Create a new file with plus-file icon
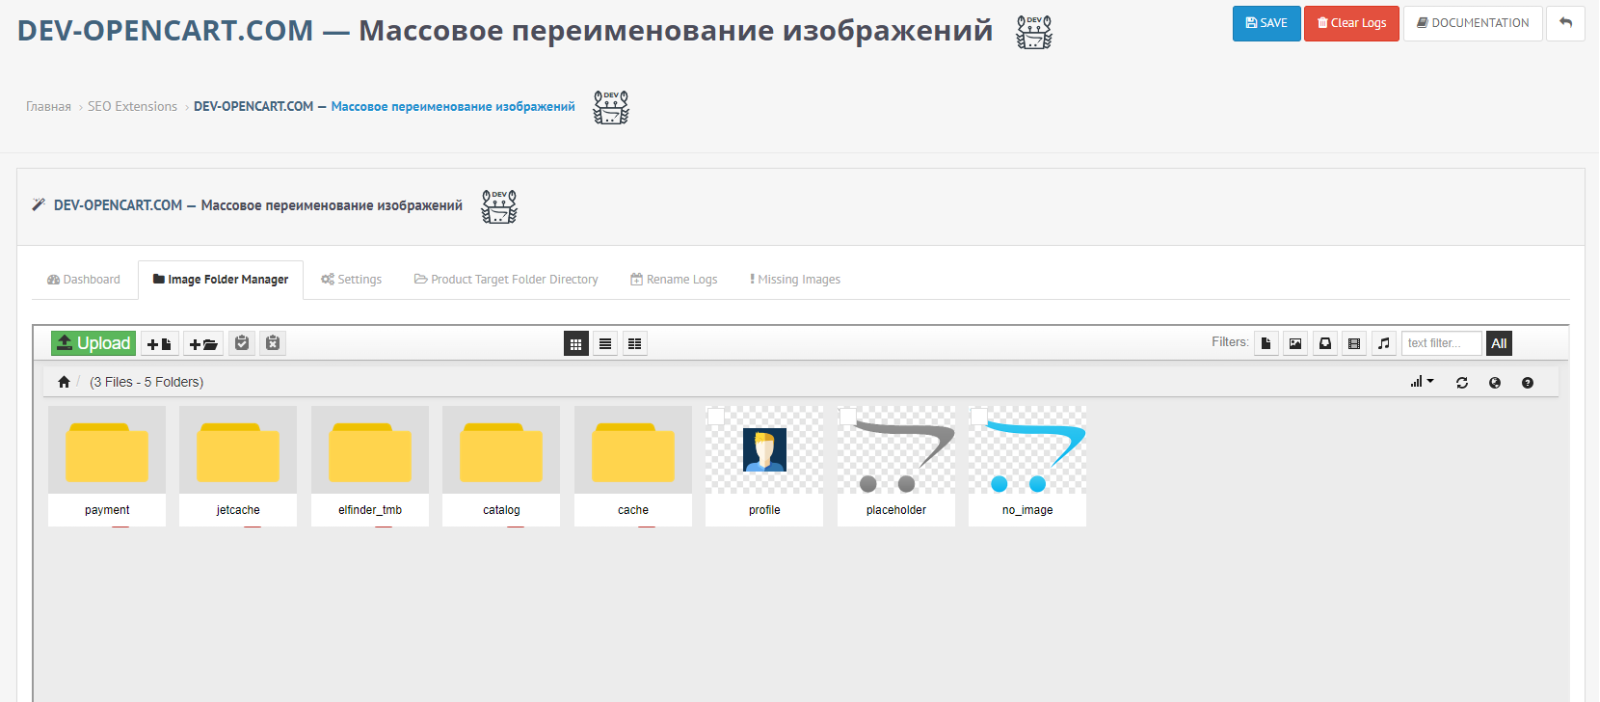 (x=160, y=344)
